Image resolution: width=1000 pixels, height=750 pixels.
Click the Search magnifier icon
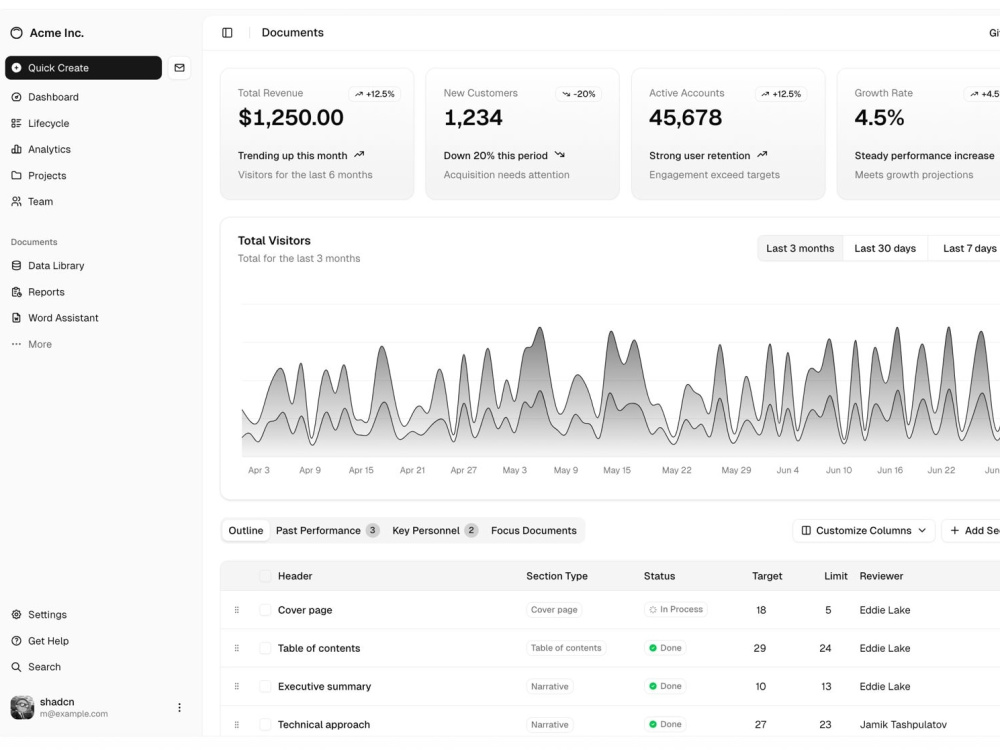[17, 667]
